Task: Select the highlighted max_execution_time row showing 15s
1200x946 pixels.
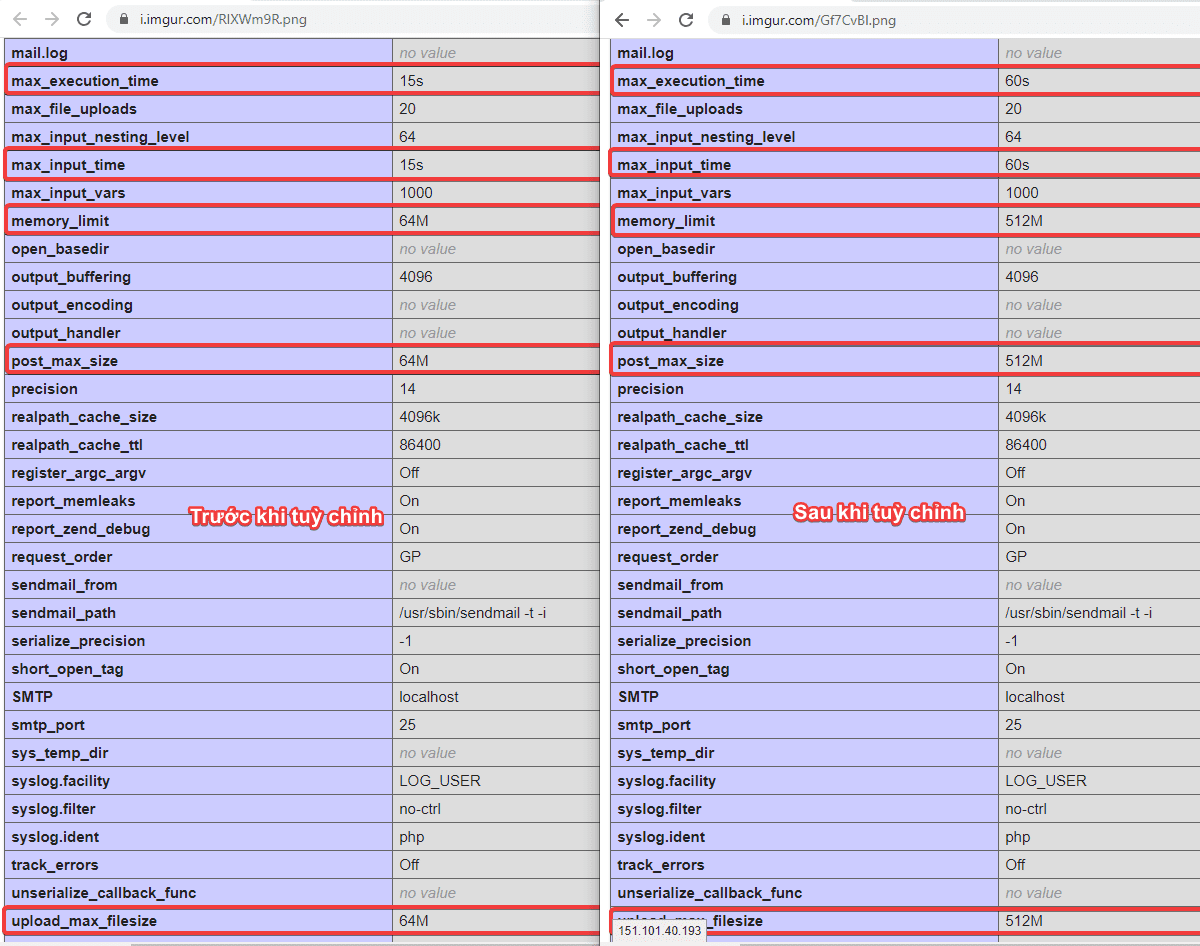Action: 200,80
